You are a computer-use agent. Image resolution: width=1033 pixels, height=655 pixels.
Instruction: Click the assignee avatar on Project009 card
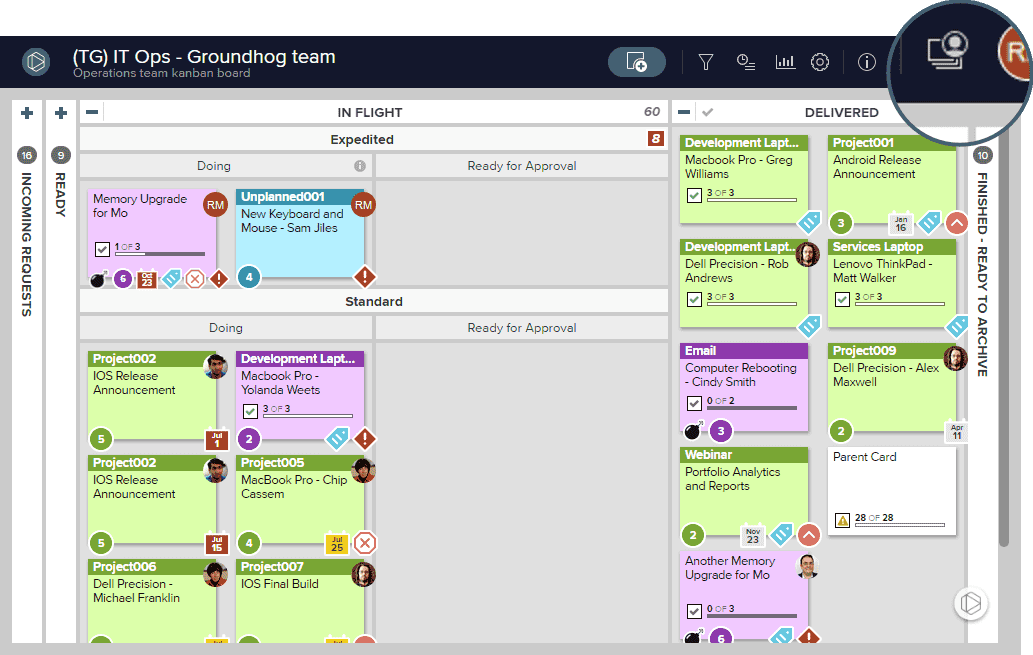955,358
